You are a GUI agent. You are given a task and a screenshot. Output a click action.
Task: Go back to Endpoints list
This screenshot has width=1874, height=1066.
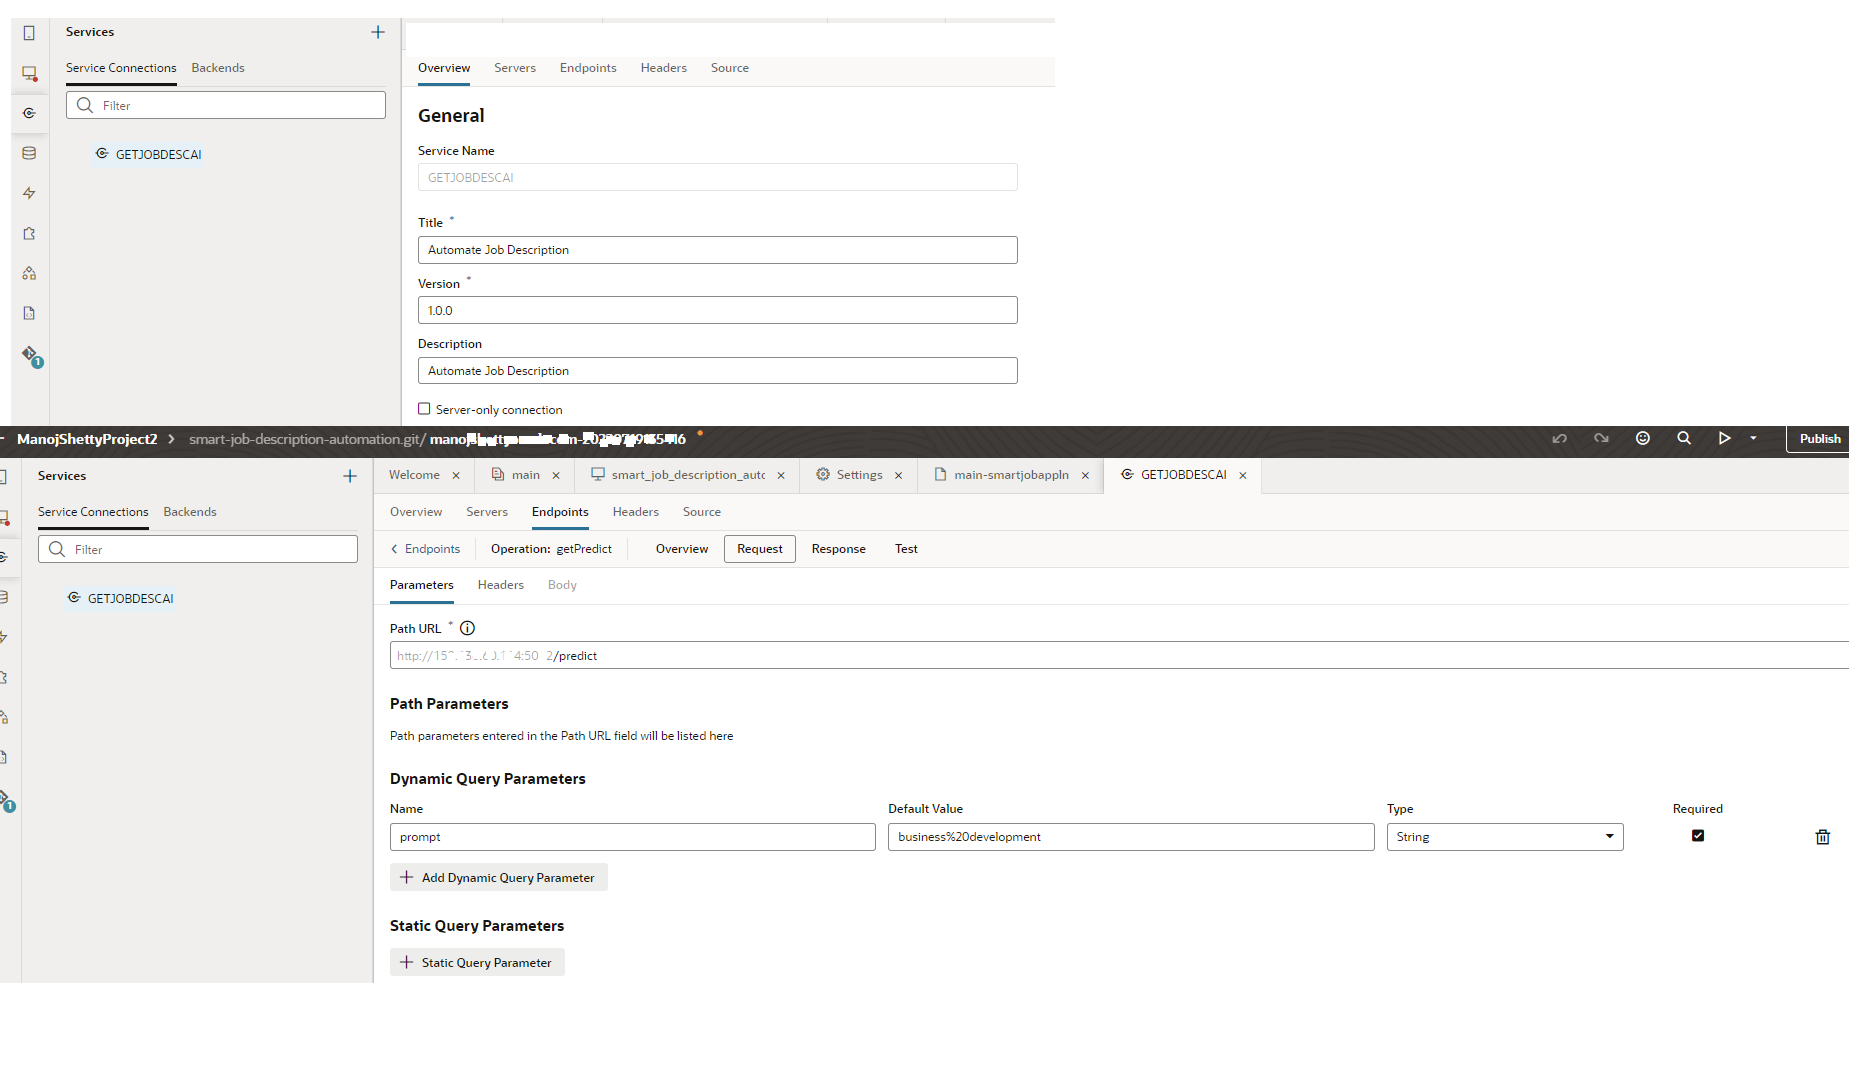pyautogui.click(x=425, y=549)
